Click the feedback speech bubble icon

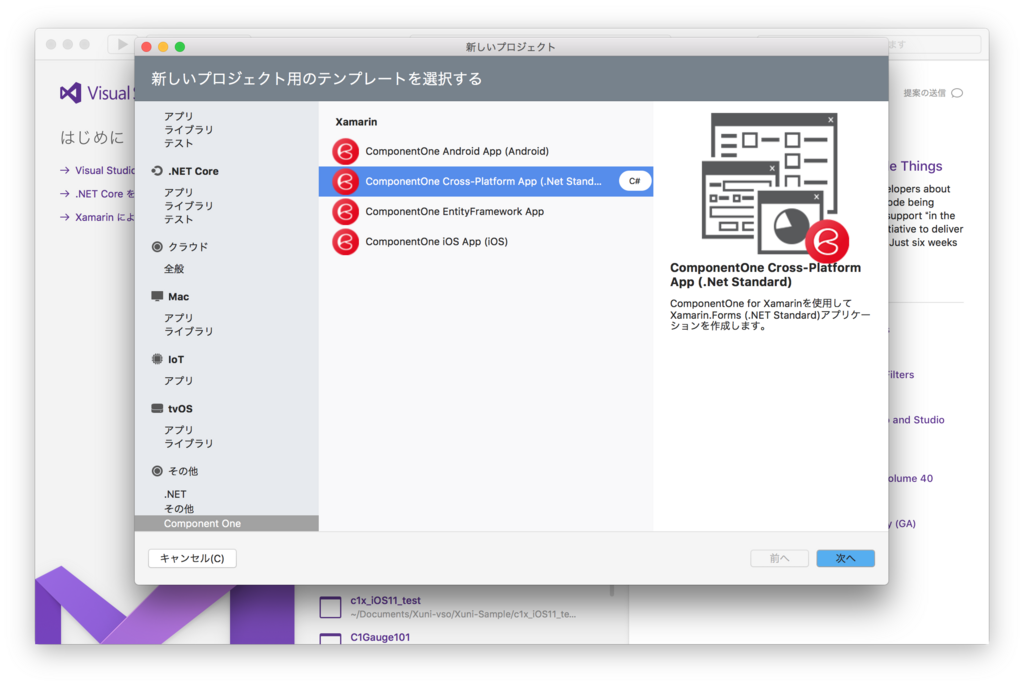(957, 93)
